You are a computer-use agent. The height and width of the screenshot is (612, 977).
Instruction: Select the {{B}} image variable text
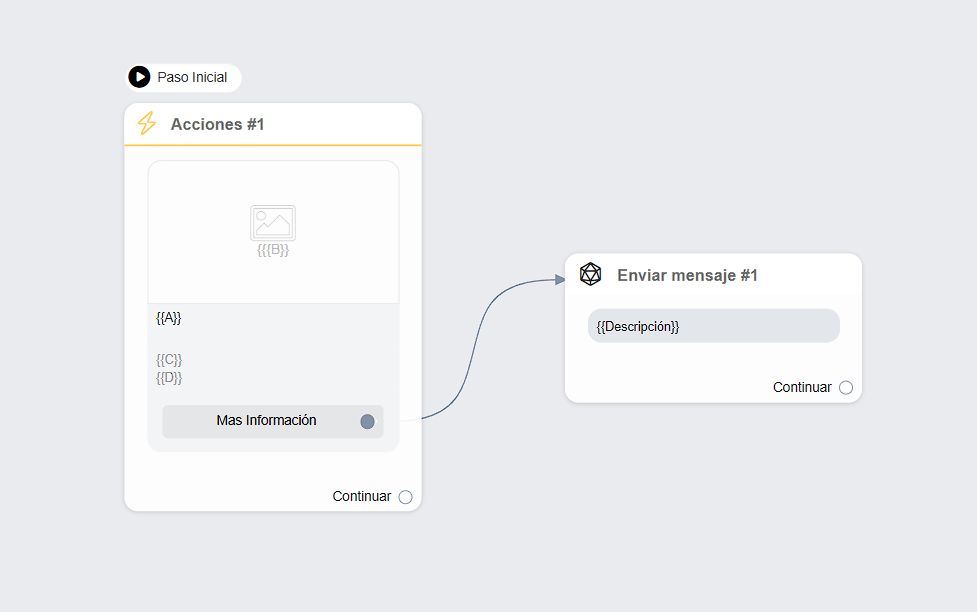click(273, 250)
